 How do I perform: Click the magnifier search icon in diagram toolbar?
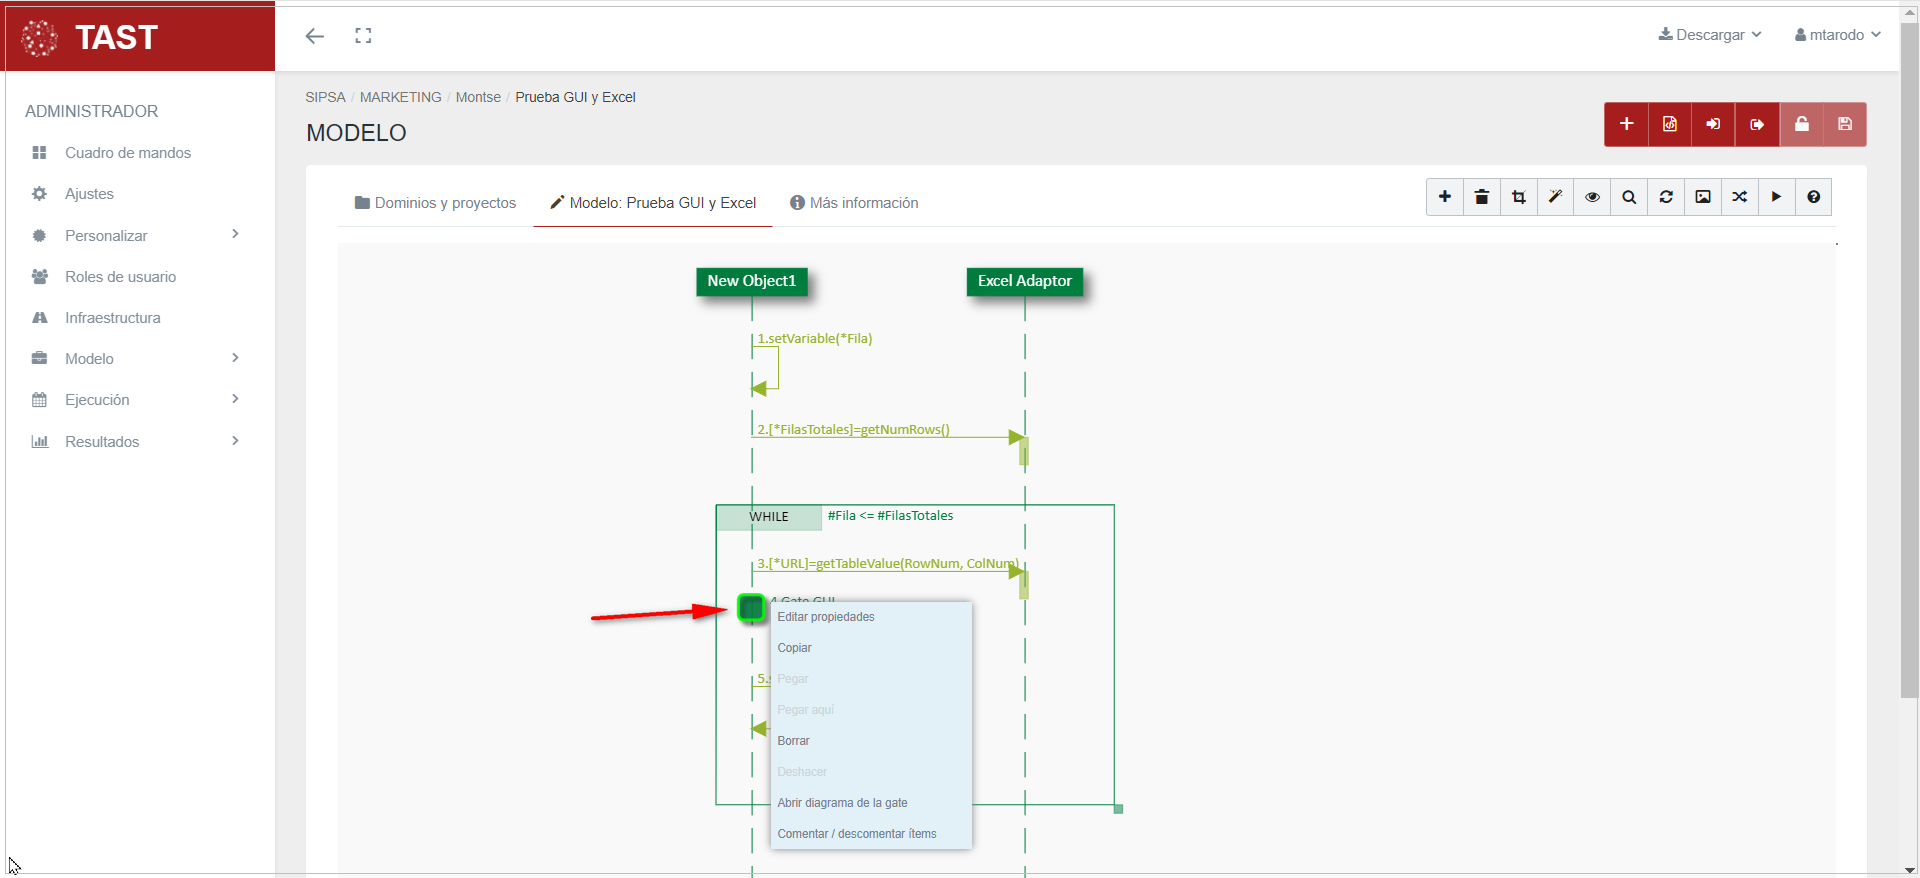1629,197
